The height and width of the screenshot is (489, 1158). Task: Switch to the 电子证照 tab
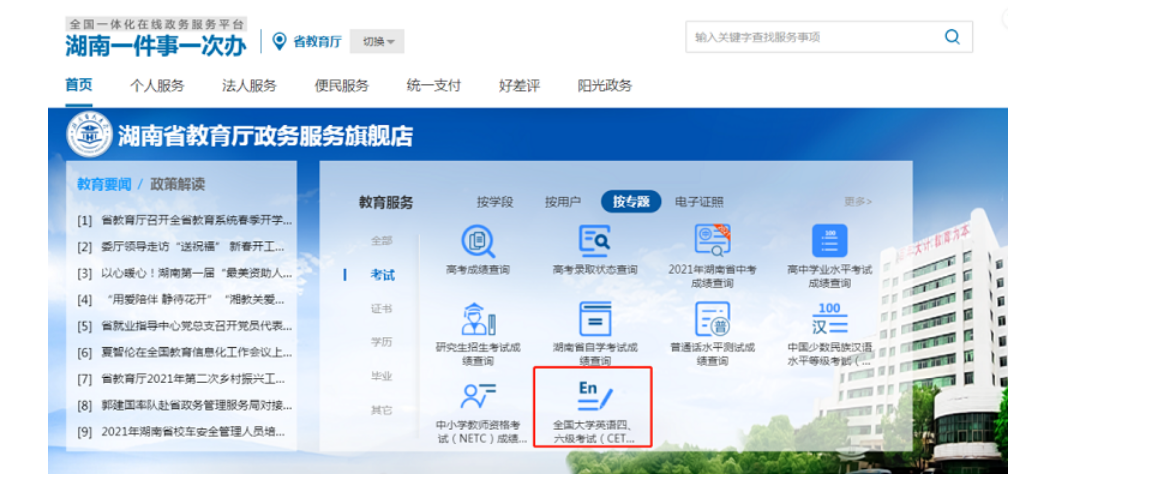699,202
